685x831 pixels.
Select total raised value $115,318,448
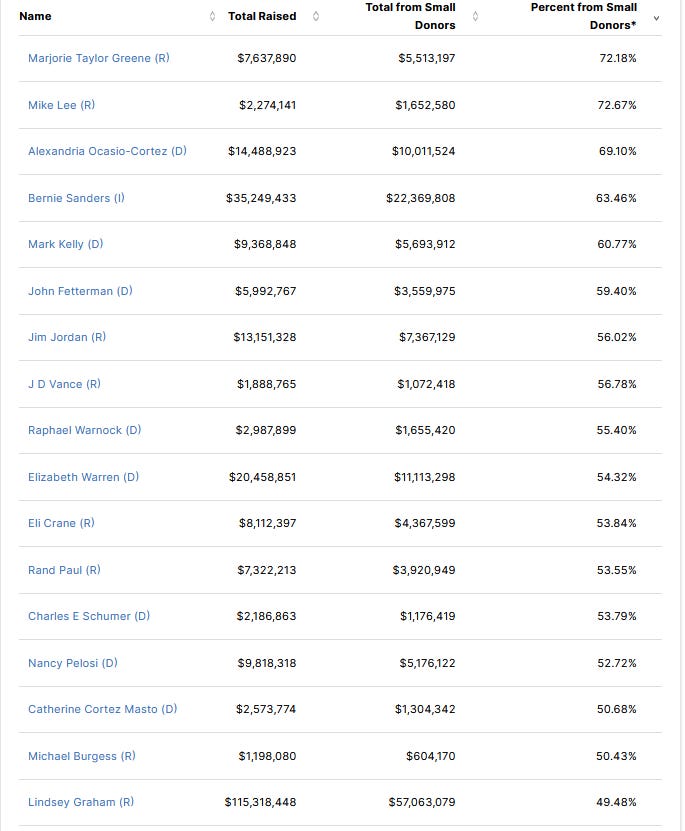[x=261, y=802]
